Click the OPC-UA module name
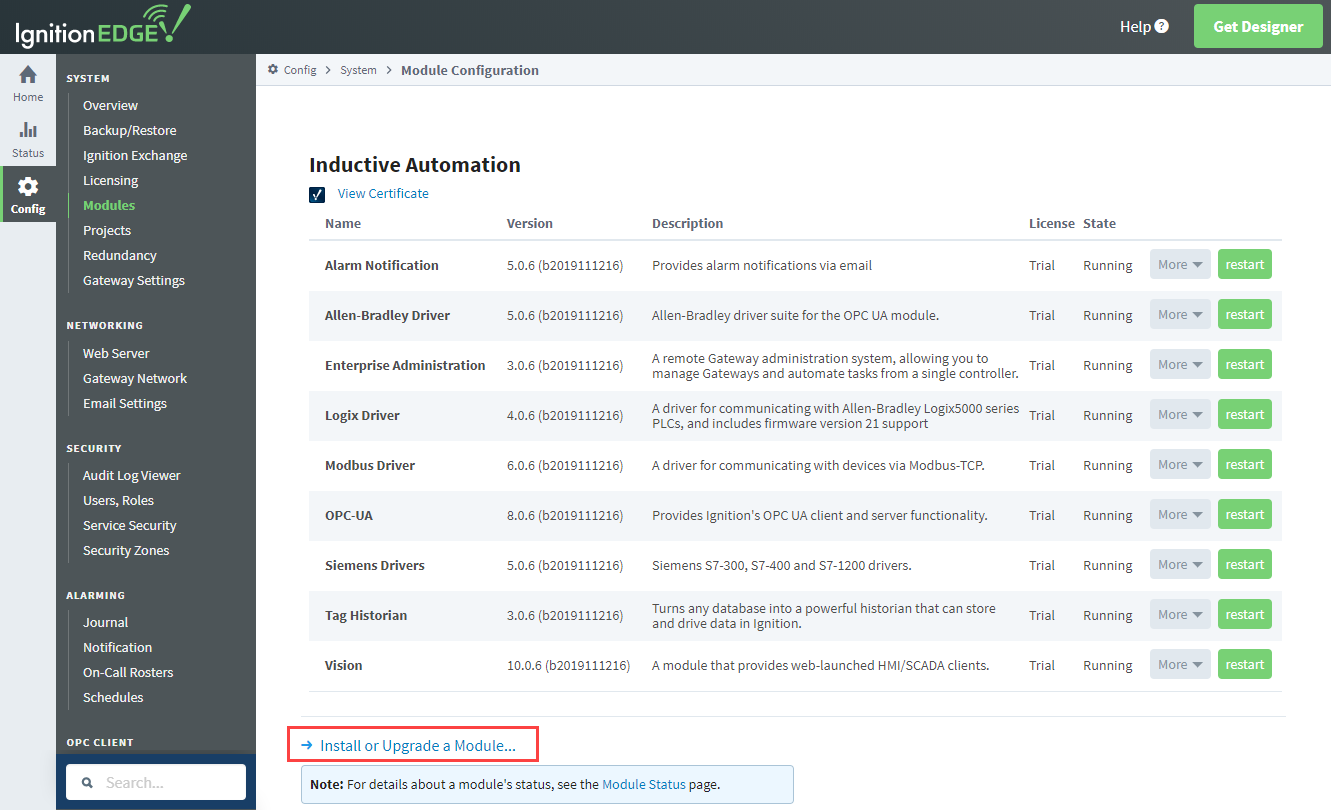 coord(349,516)
